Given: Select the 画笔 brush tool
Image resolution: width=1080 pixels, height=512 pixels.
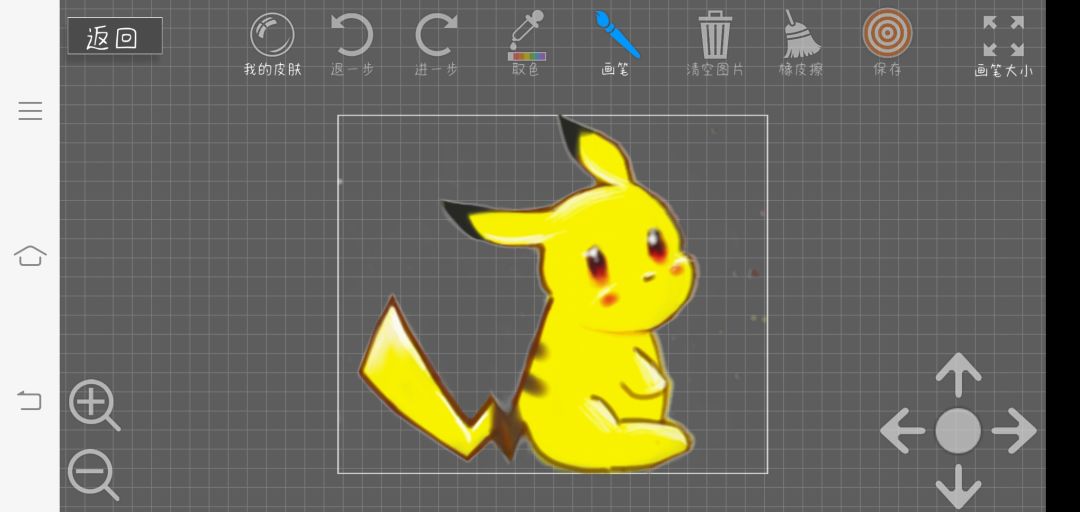Looking at the screenshot, I should point(617,34).
